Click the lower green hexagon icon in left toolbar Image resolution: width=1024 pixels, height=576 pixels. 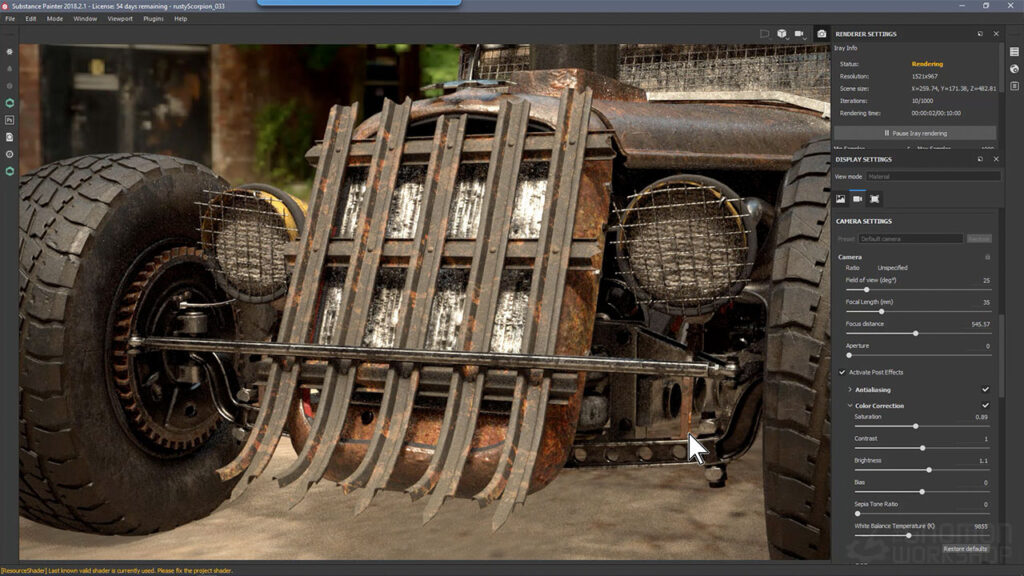tap(9, 171)
